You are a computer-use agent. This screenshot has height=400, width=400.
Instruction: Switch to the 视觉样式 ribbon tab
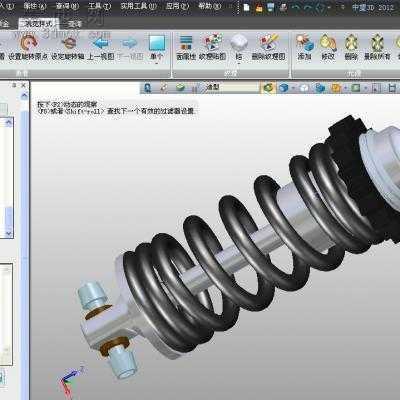pyautogui.click(x=39, y=24)
